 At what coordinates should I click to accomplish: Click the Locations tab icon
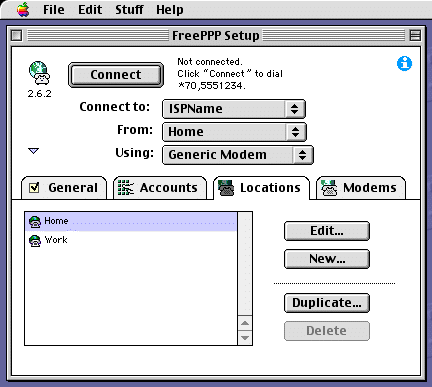click(226, 188)
